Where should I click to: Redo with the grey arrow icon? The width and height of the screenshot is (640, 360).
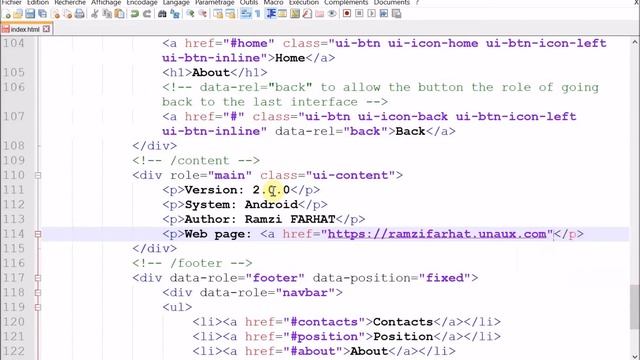pyautogui.click(x=147, y=14)
